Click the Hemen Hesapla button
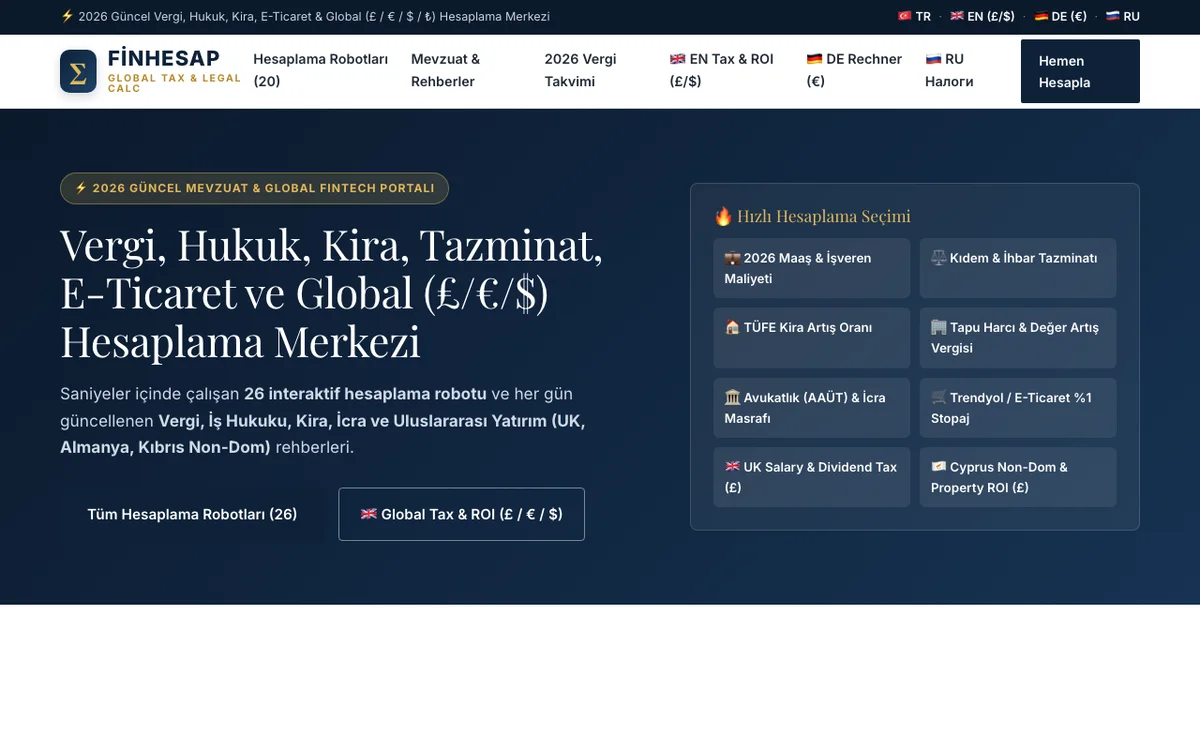 (x=1080, y=71)
